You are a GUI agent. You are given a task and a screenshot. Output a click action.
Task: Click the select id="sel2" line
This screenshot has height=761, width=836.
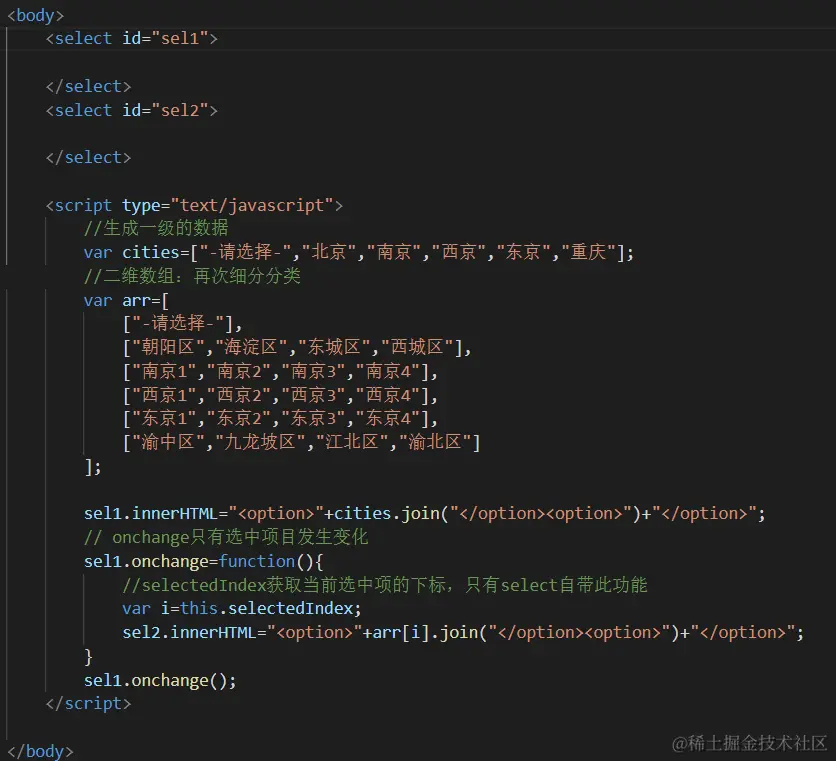[132, 110]
